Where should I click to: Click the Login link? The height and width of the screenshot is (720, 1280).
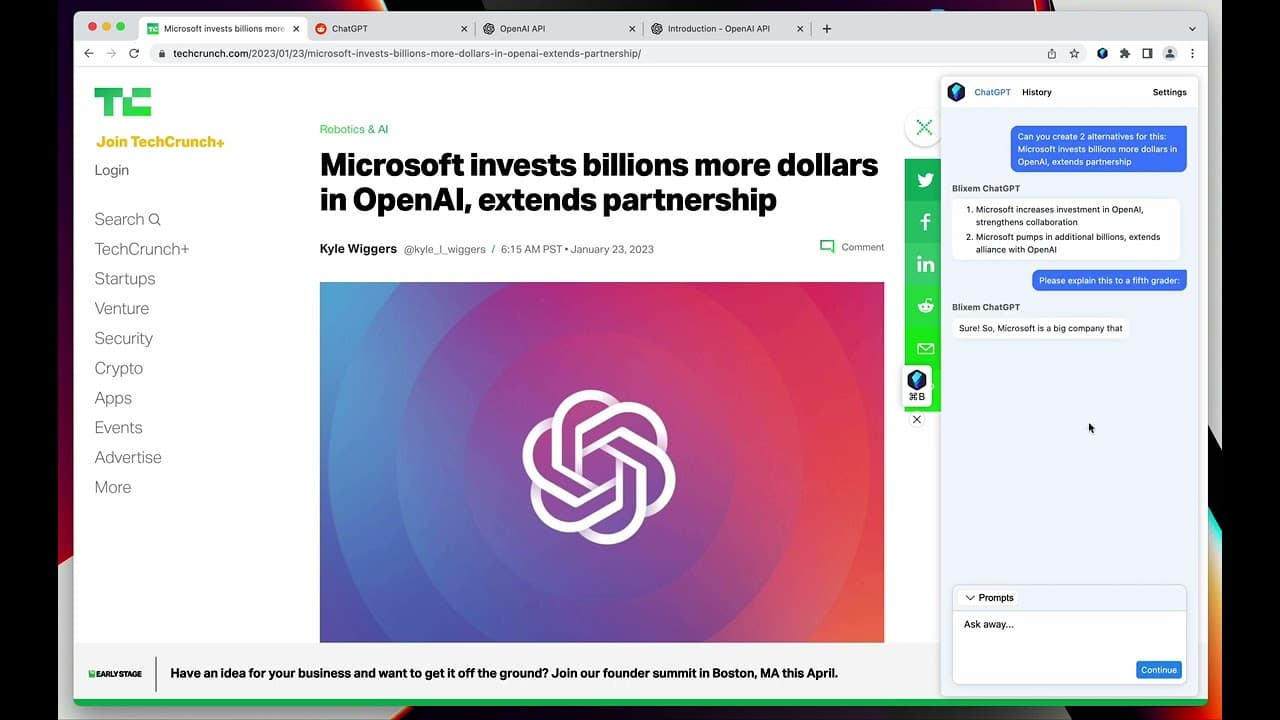coord(112,170)
